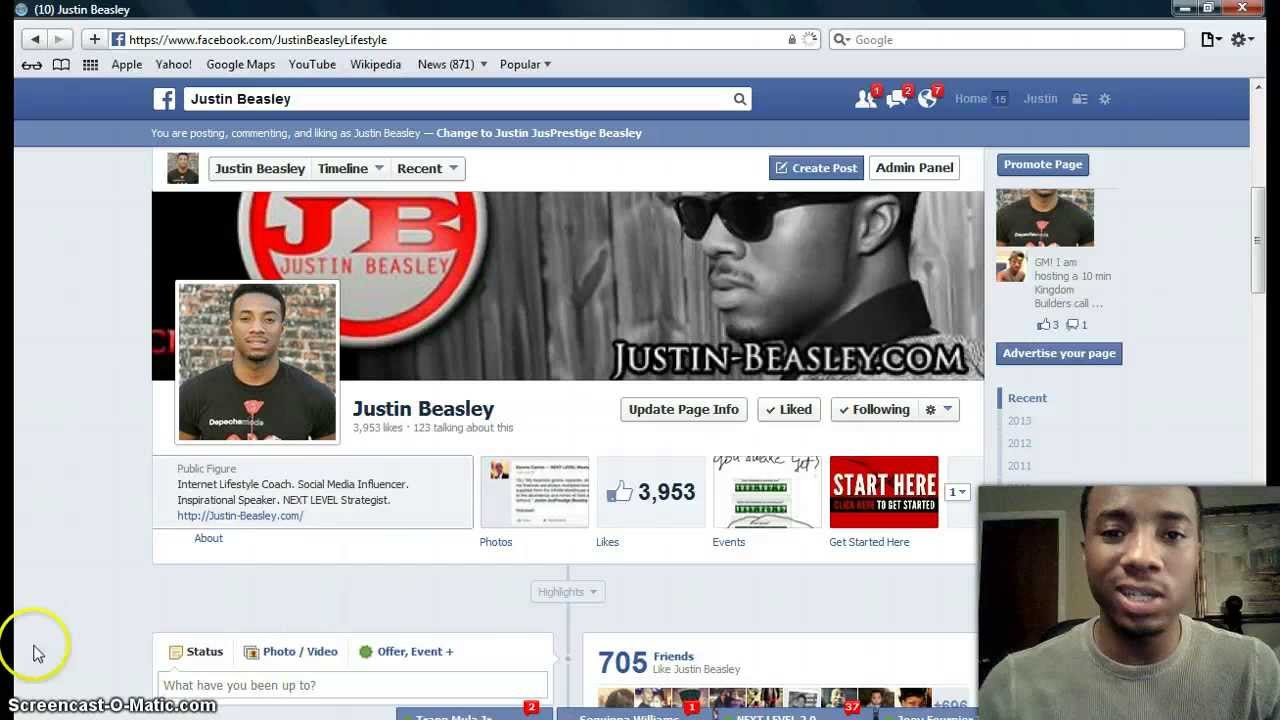
Task: Click comment icon on sidebar post
Action: [1072, 324]
